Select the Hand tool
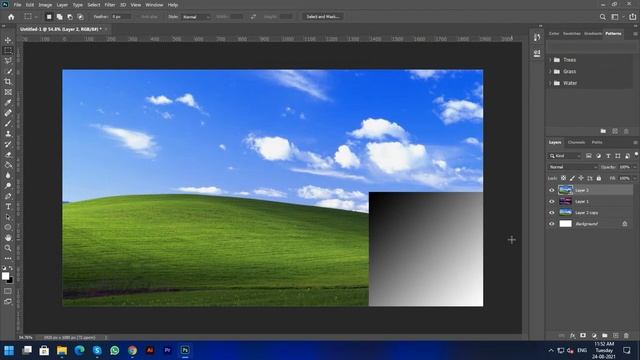 click(x=8, y=238)
